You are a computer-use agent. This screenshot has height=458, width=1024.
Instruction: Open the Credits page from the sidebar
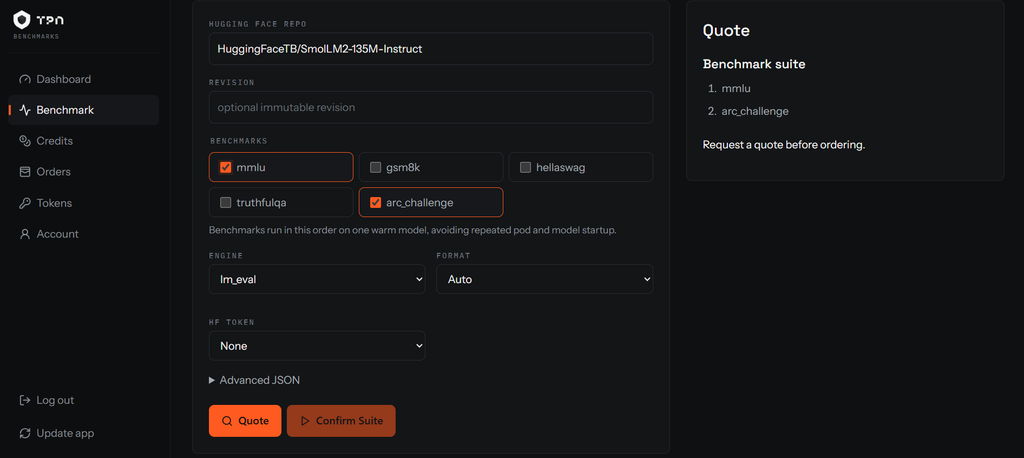(x=84, y=141)
